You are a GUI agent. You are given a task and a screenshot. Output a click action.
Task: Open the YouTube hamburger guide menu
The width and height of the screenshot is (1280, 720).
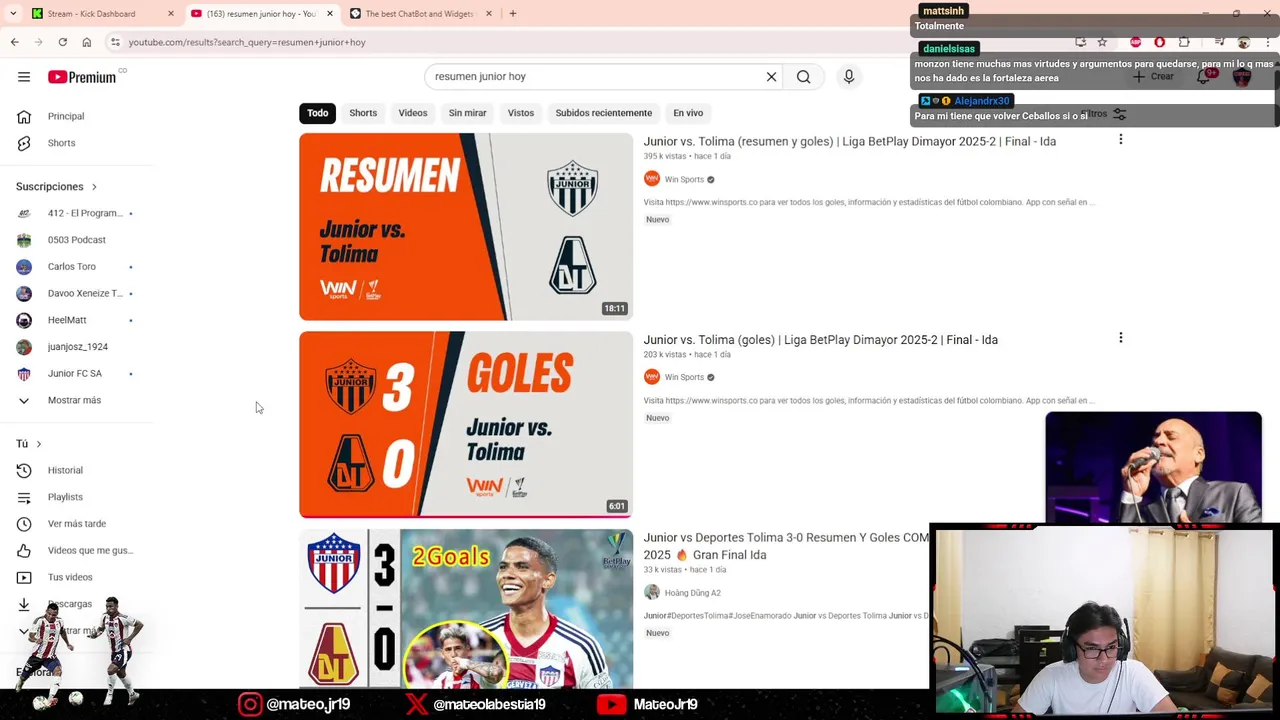click(x=24, y=77)
